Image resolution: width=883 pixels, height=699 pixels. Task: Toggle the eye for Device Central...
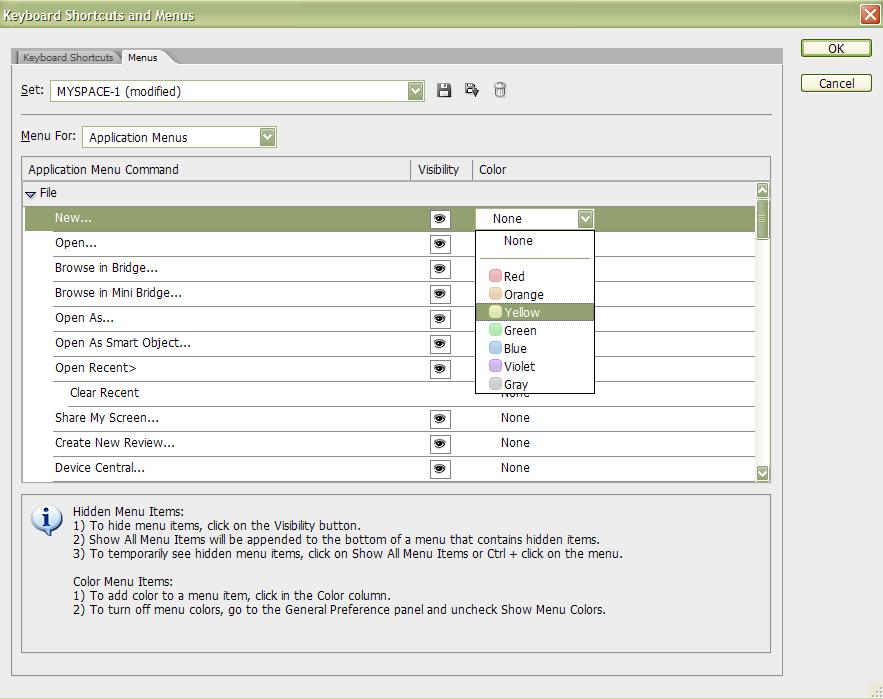(439, 468)
